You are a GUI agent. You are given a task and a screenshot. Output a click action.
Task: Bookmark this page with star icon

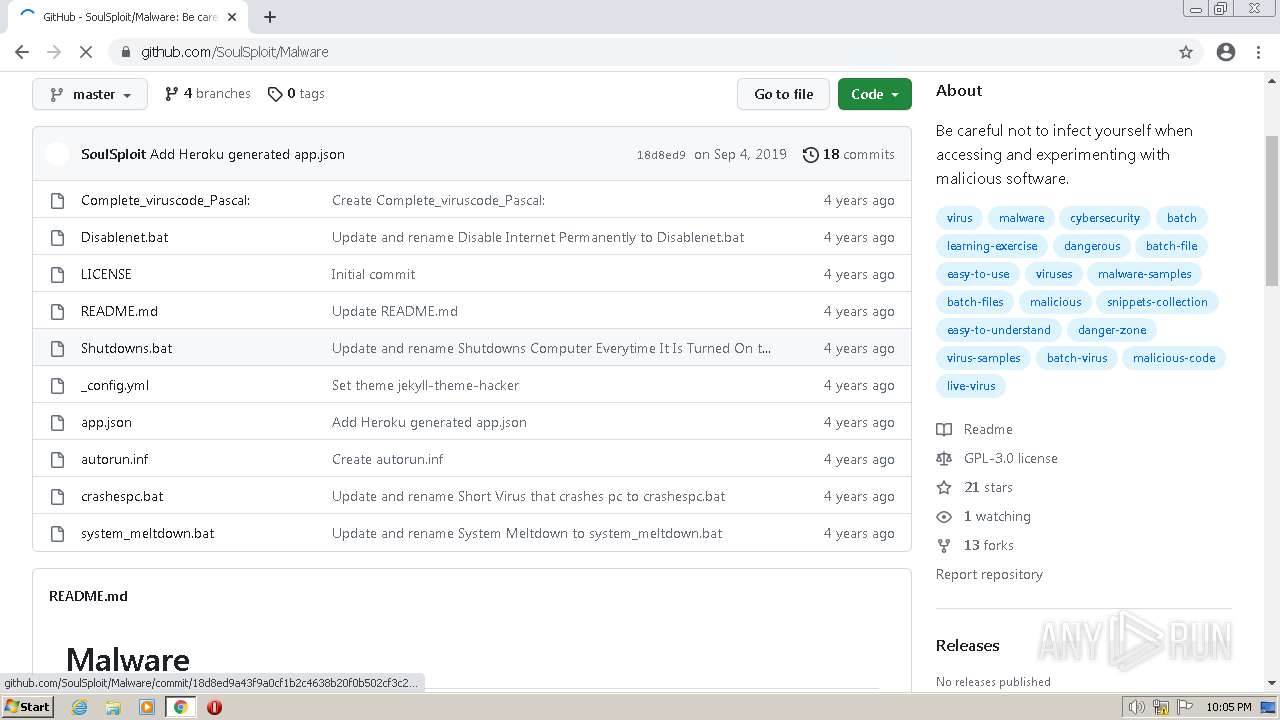coord(1186,52)
